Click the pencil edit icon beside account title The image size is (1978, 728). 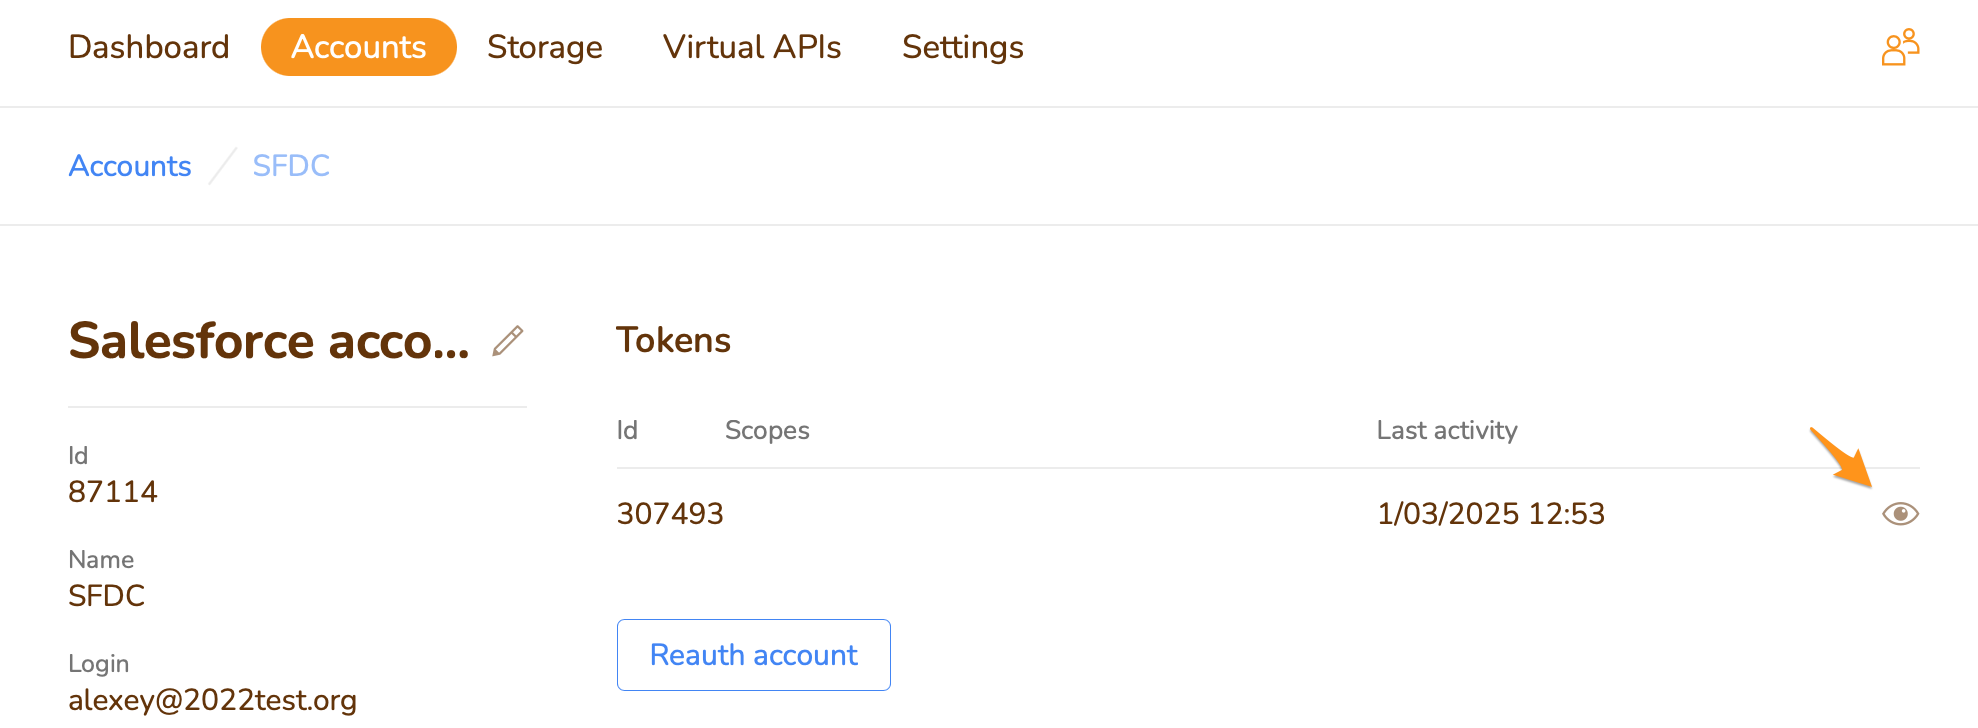[x=508, y=341]
